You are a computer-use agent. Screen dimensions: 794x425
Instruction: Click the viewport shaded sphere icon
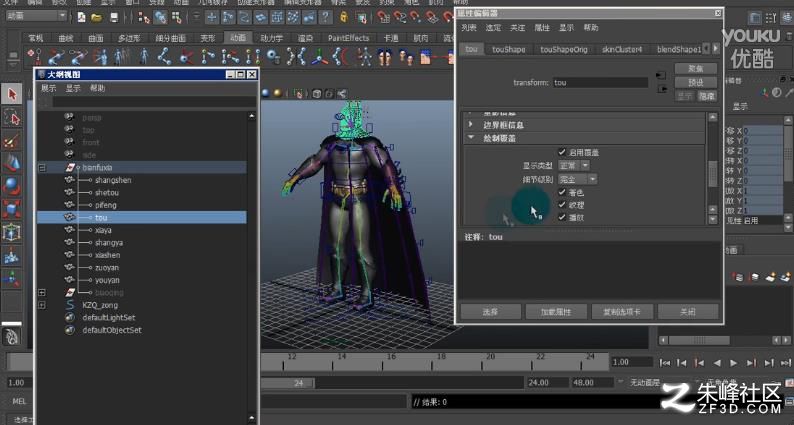tap(265, 93)
